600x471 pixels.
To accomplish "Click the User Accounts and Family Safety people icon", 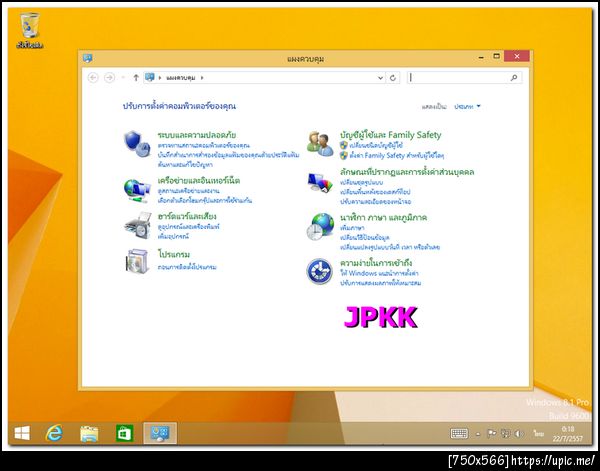I will 320,144.
